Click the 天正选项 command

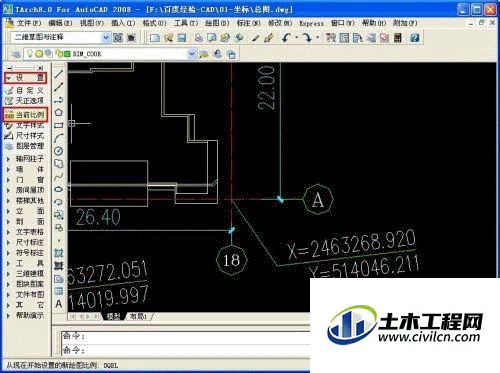[25, 100]
